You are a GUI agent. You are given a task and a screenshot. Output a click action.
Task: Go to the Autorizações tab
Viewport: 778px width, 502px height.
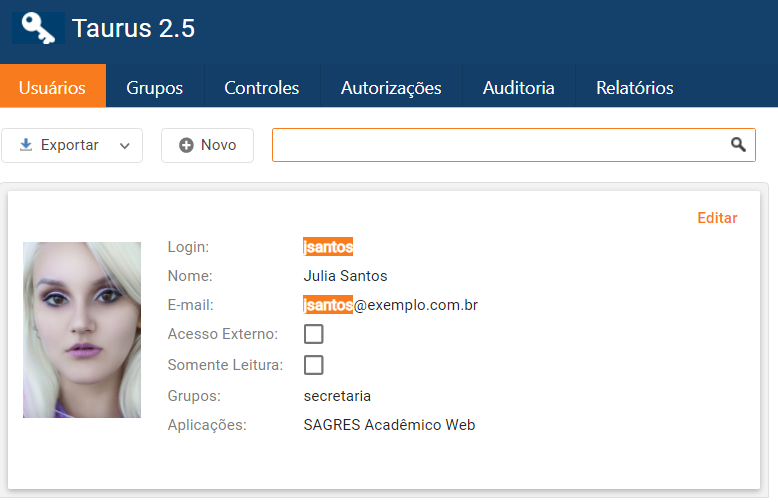(391, 88)
